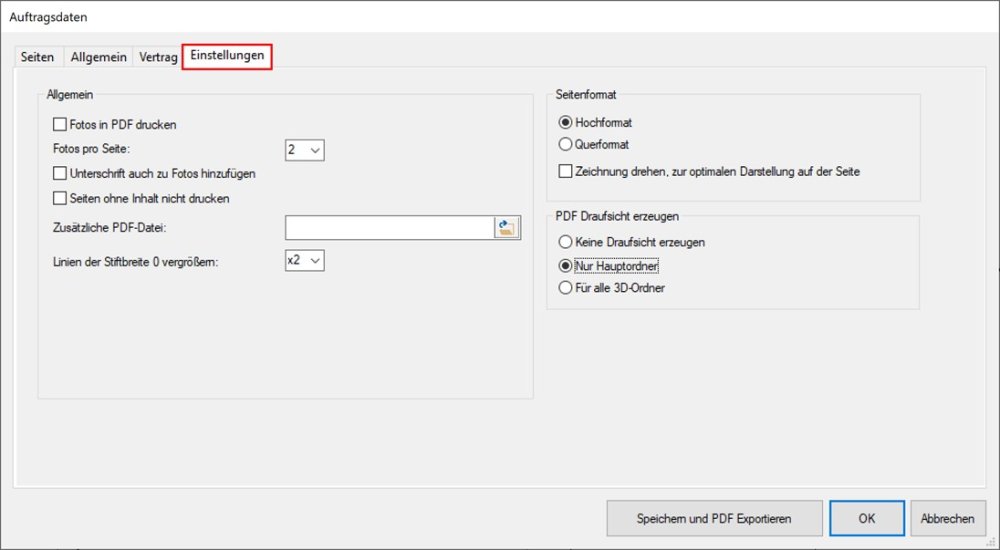Go to the Vertrag tab

158,58
